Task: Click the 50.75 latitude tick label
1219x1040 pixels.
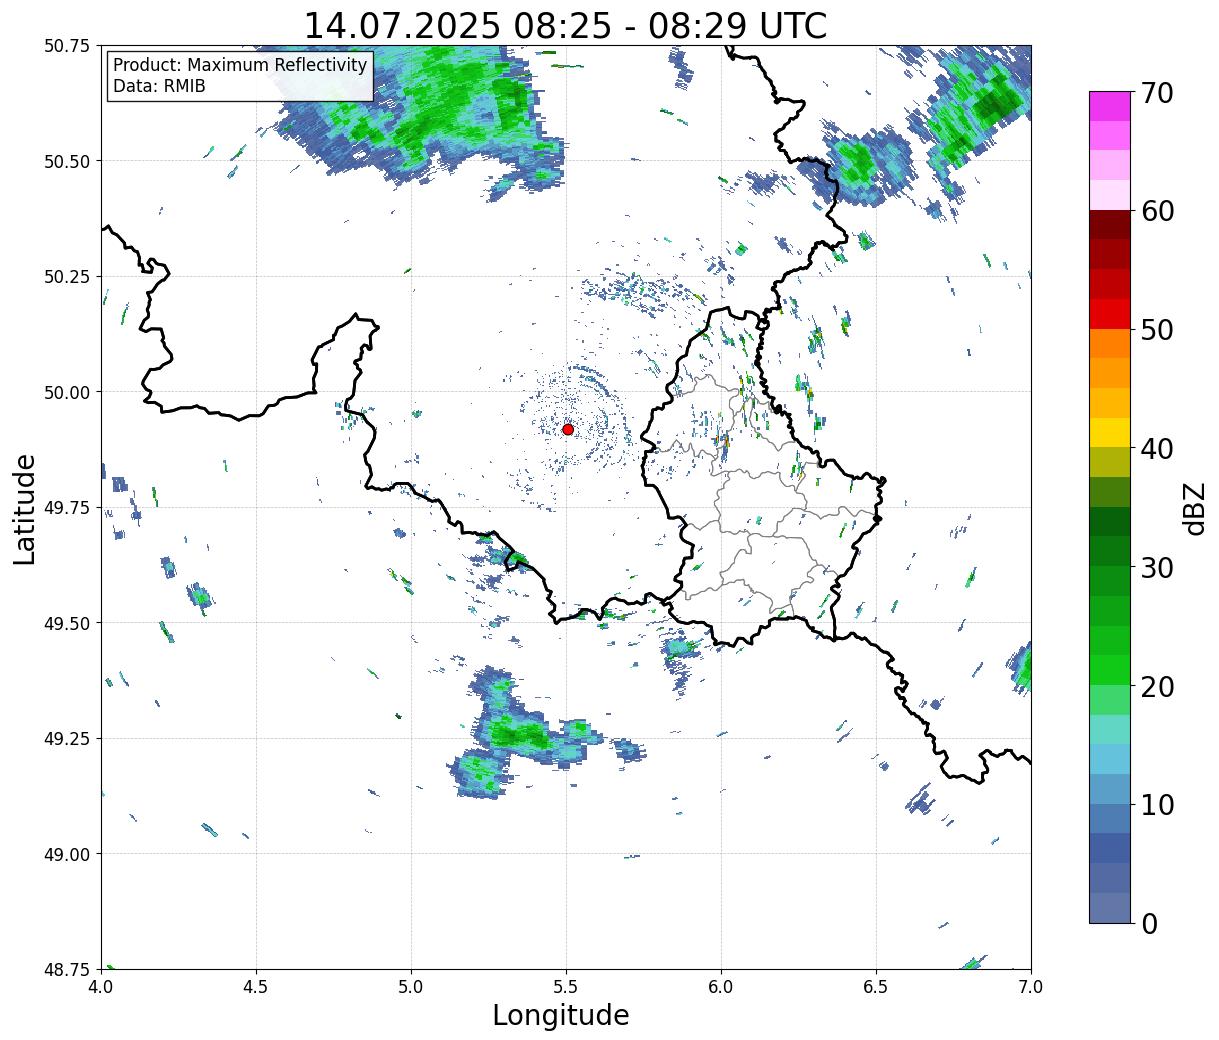Action: (x=67, y=46)
